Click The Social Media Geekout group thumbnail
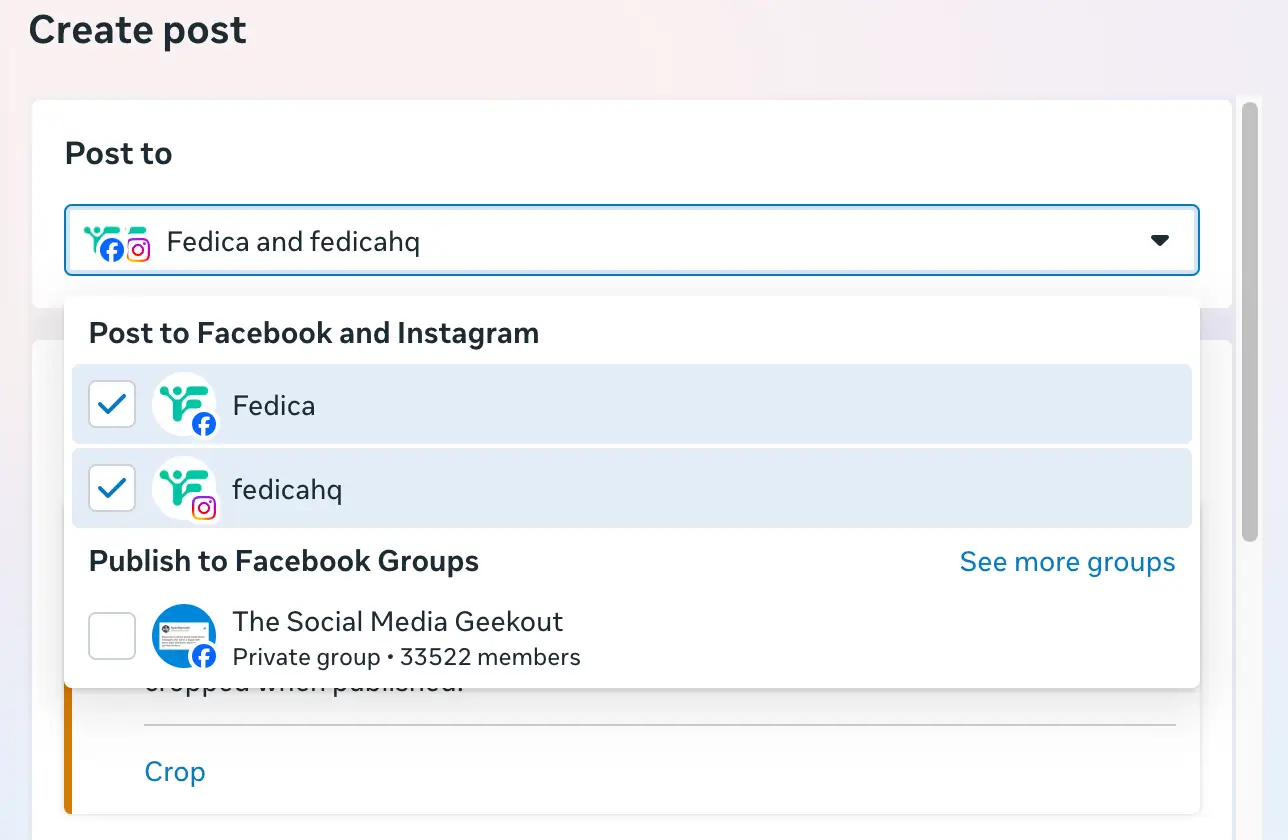This screenshot has height=840, width=1288. point(181,633)
